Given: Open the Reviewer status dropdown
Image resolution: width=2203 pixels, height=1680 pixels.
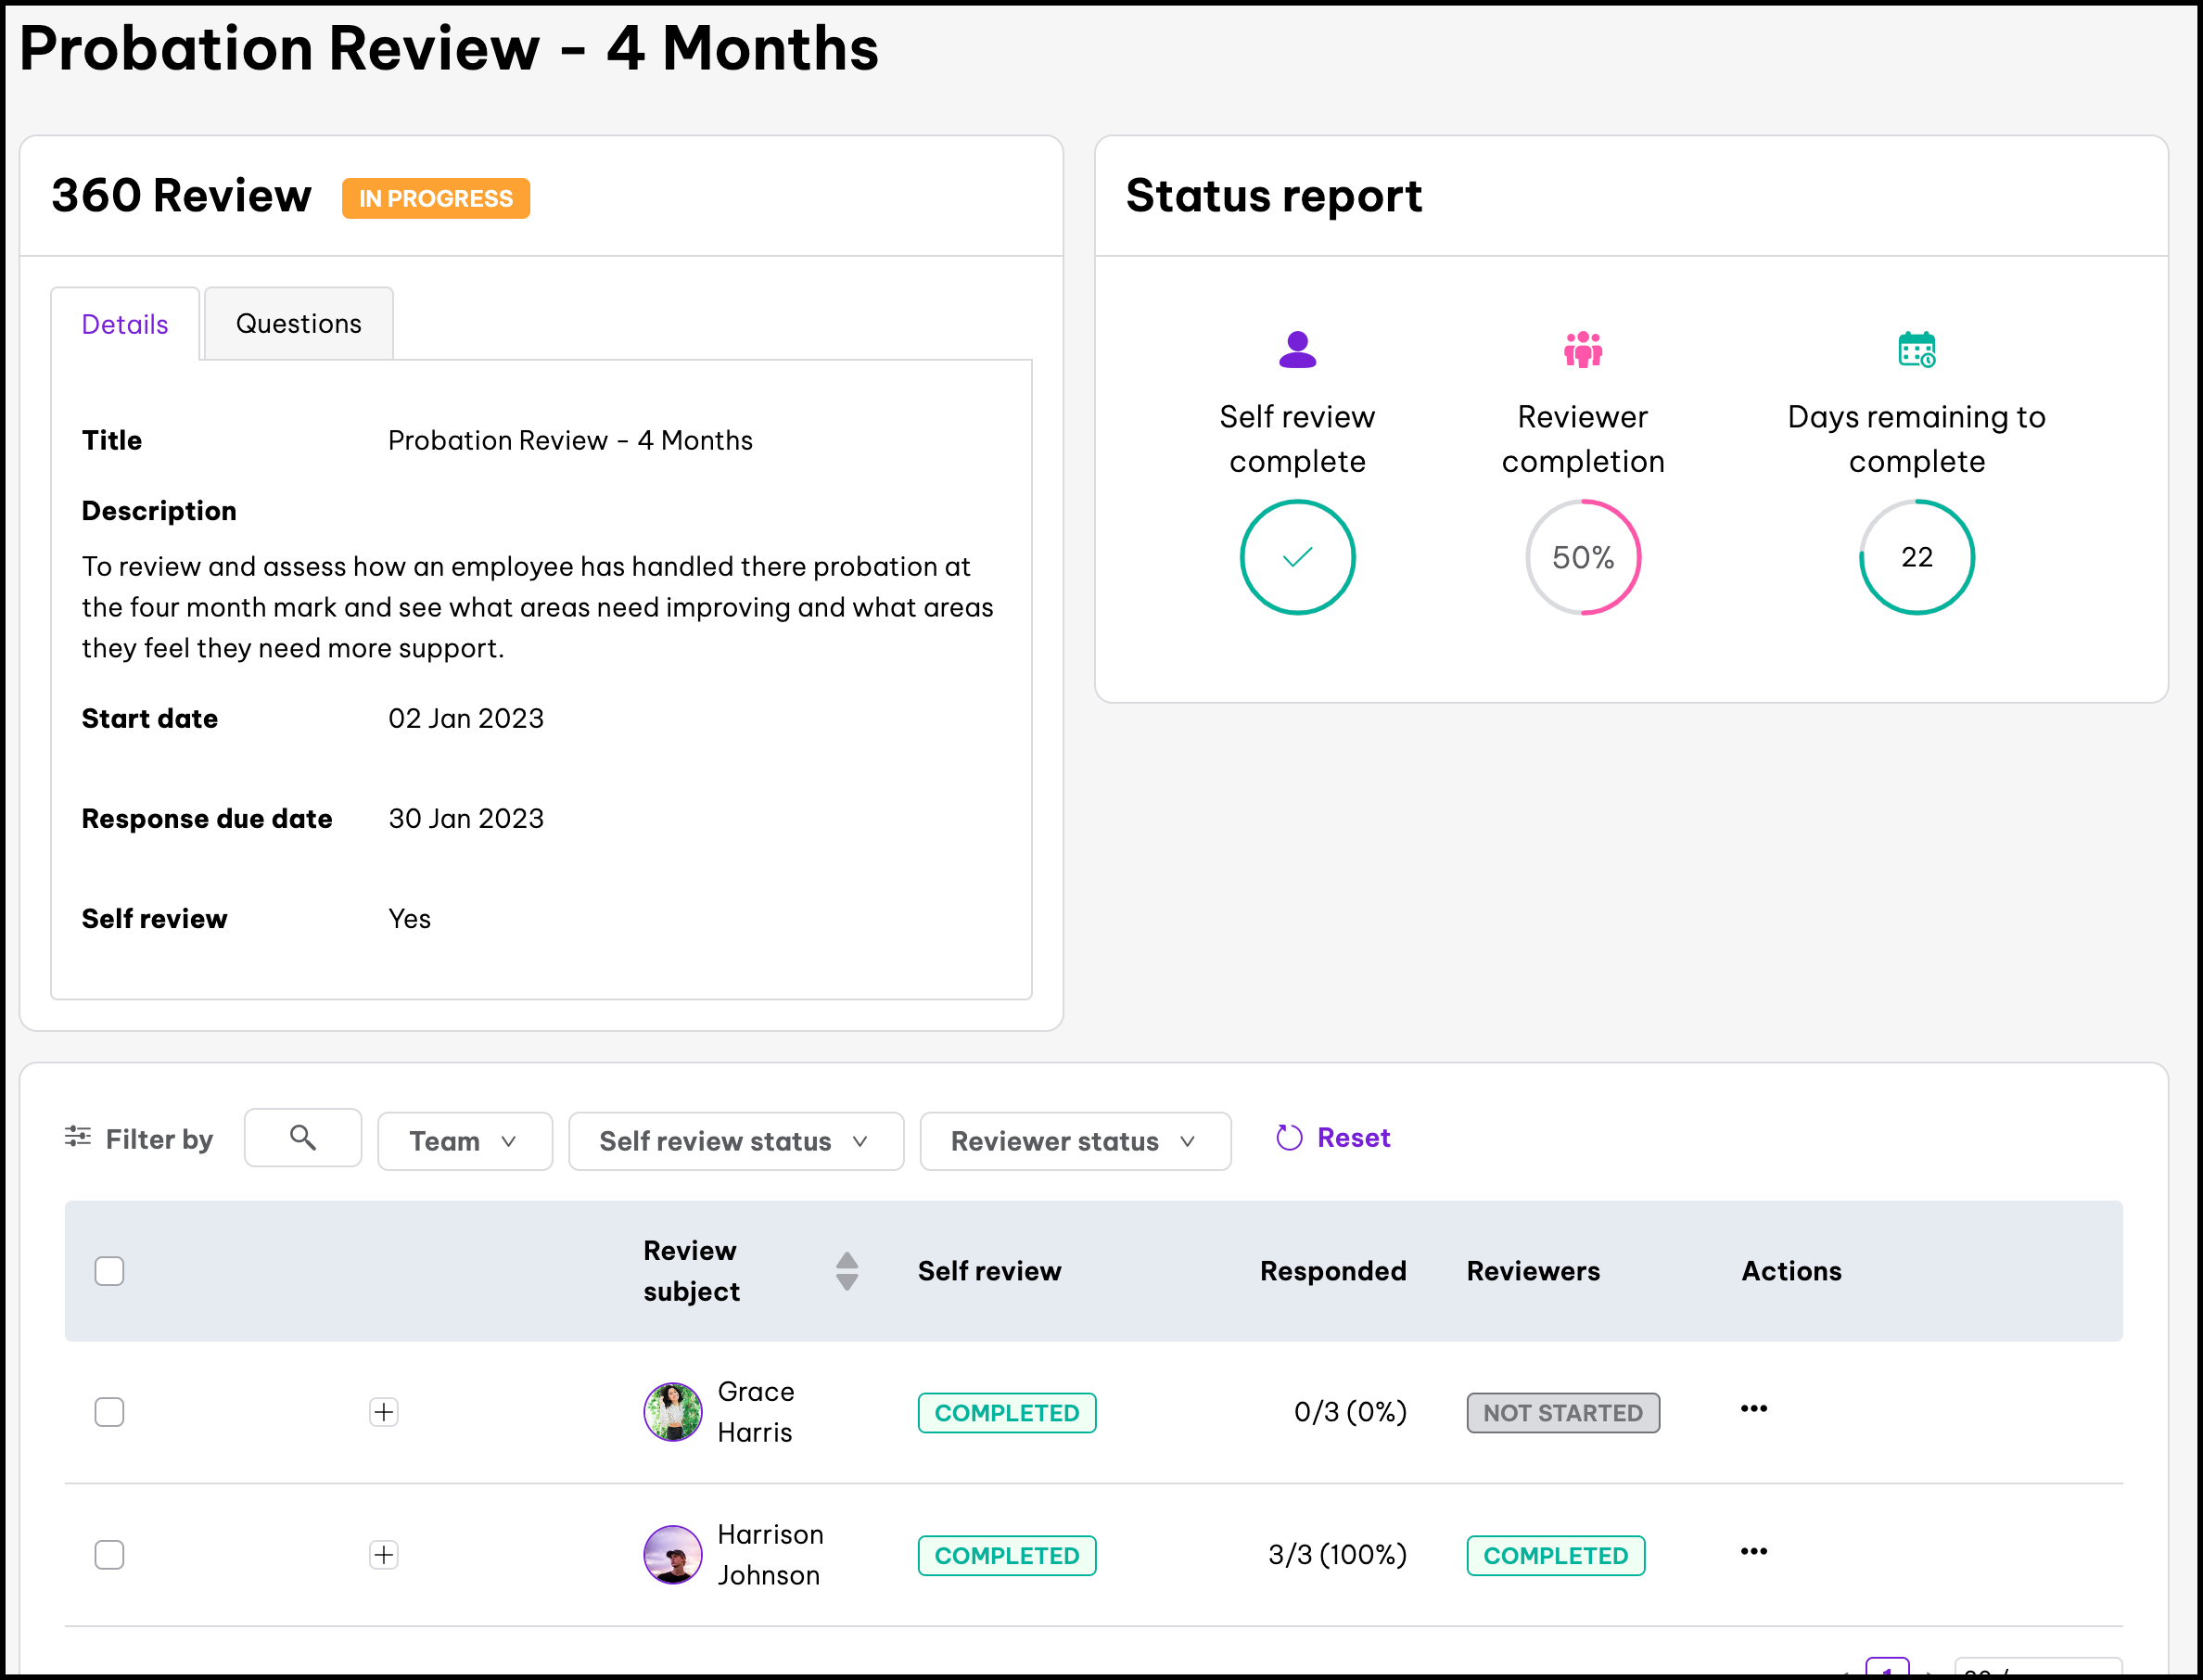Looking at the screenshot, I should 1074,1141.
